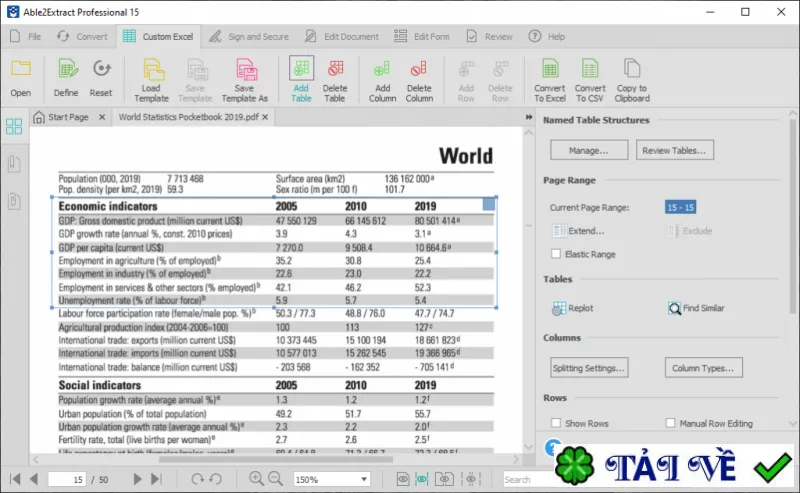Click the horizontal document scrollbar
The height and width of the screenshot is (493, 800).
[x=276, y=459]
